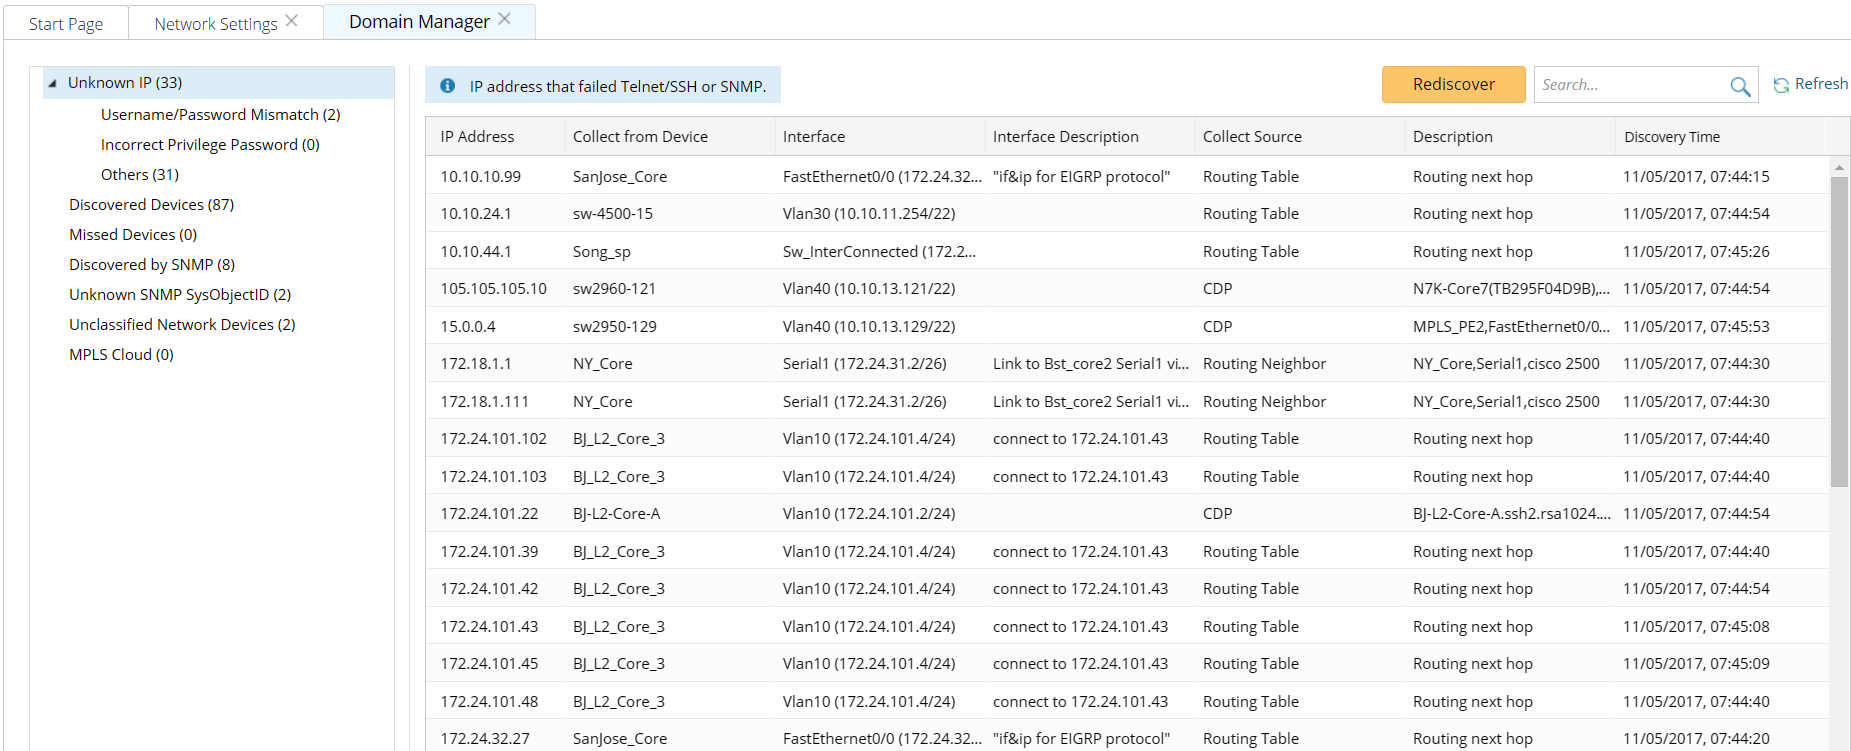Select Unclassified Network Devices (2)
This screenshot has height=751, width=1851.
click(x=182, y=325)
